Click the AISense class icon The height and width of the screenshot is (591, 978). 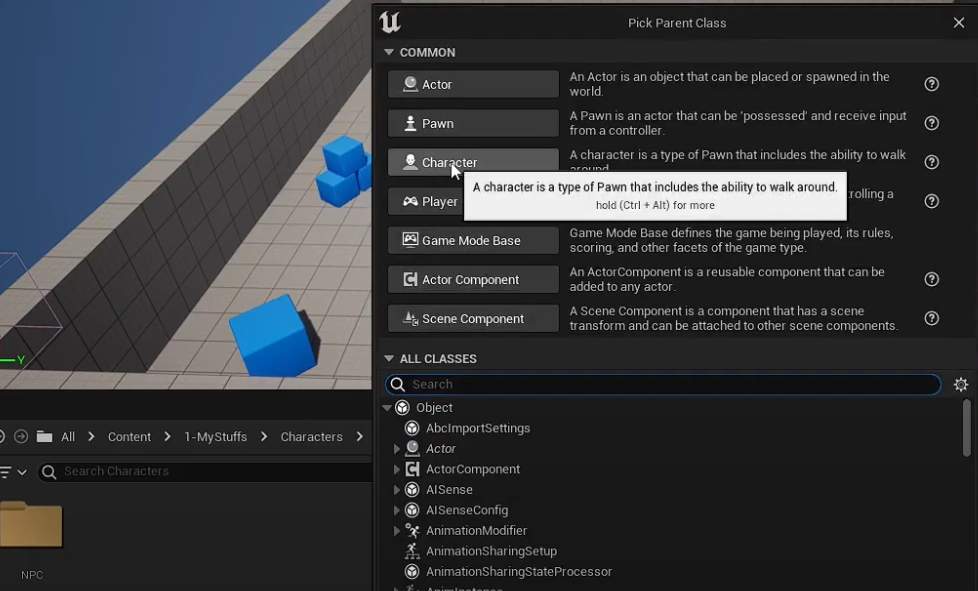point(412,490)
